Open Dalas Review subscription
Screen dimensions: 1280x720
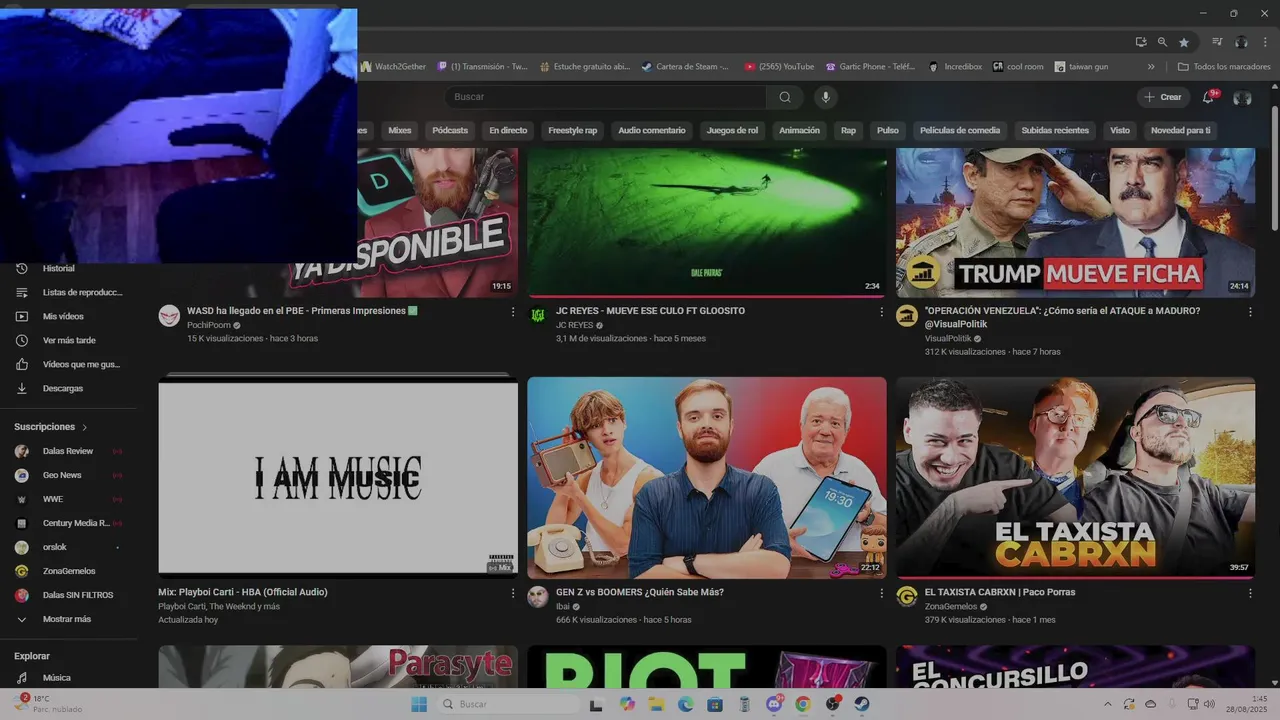(68, 452)
